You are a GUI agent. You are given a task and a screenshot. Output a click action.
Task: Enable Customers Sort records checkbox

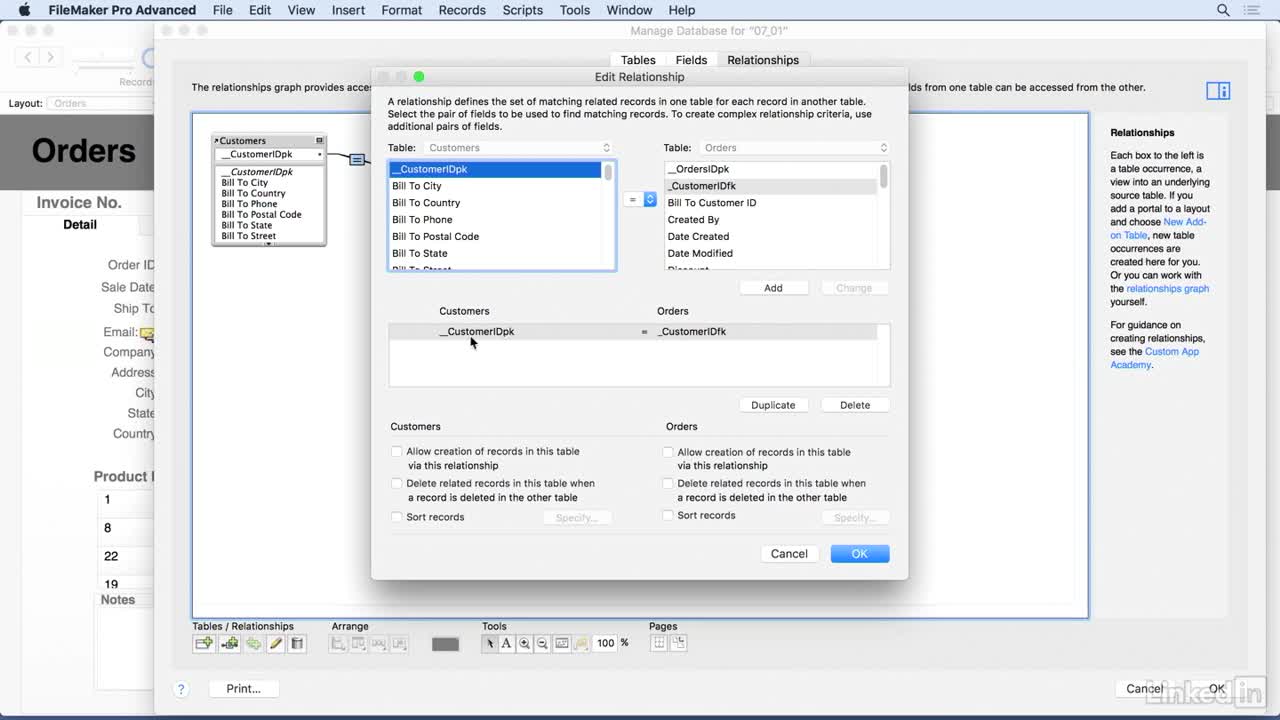(x=397, y=517)
